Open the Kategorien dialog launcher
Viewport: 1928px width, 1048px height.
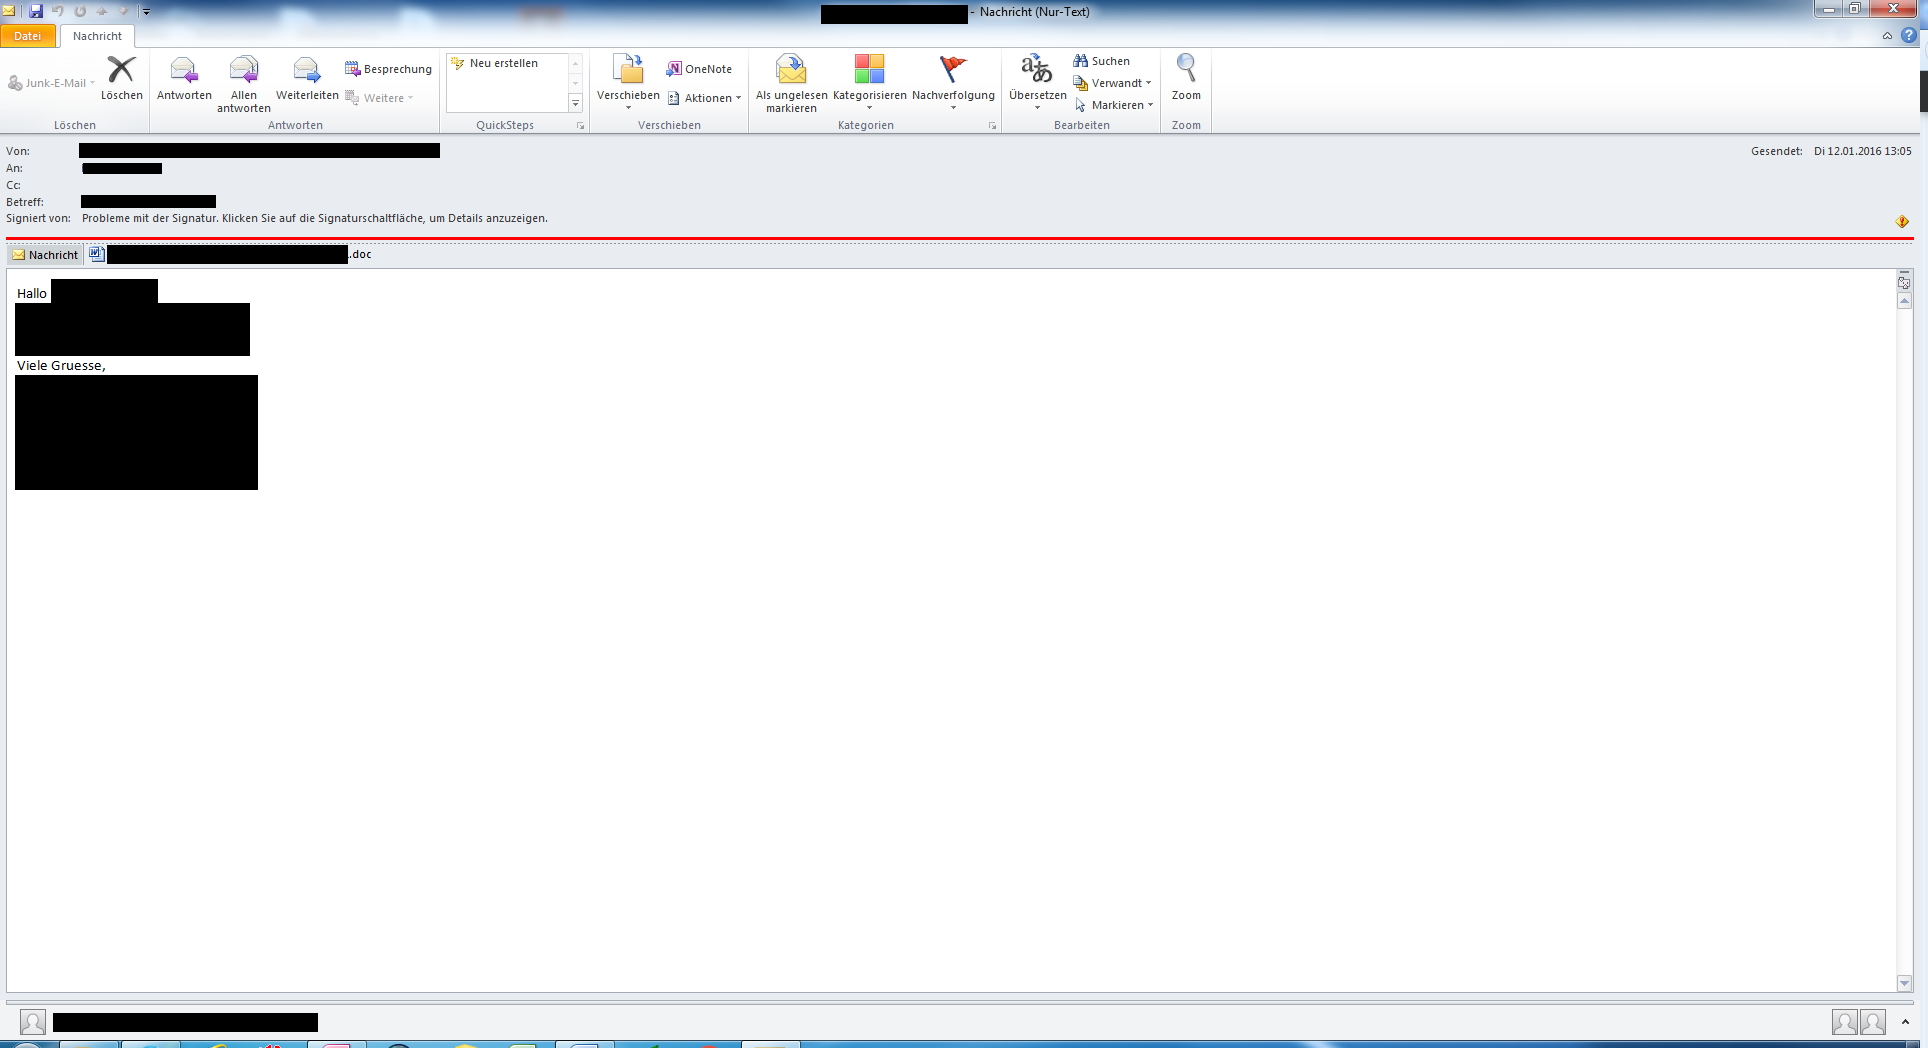992,126
